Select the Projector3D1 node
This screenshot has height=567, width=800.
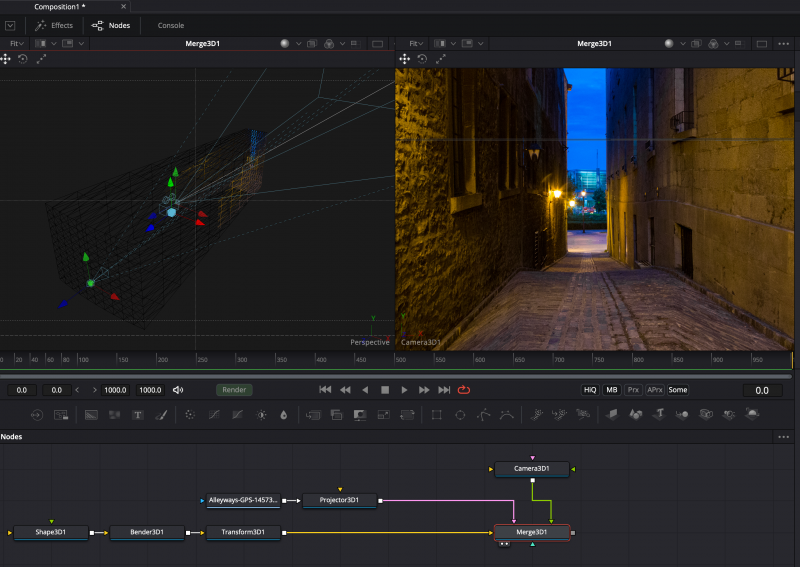click(339, 500)
